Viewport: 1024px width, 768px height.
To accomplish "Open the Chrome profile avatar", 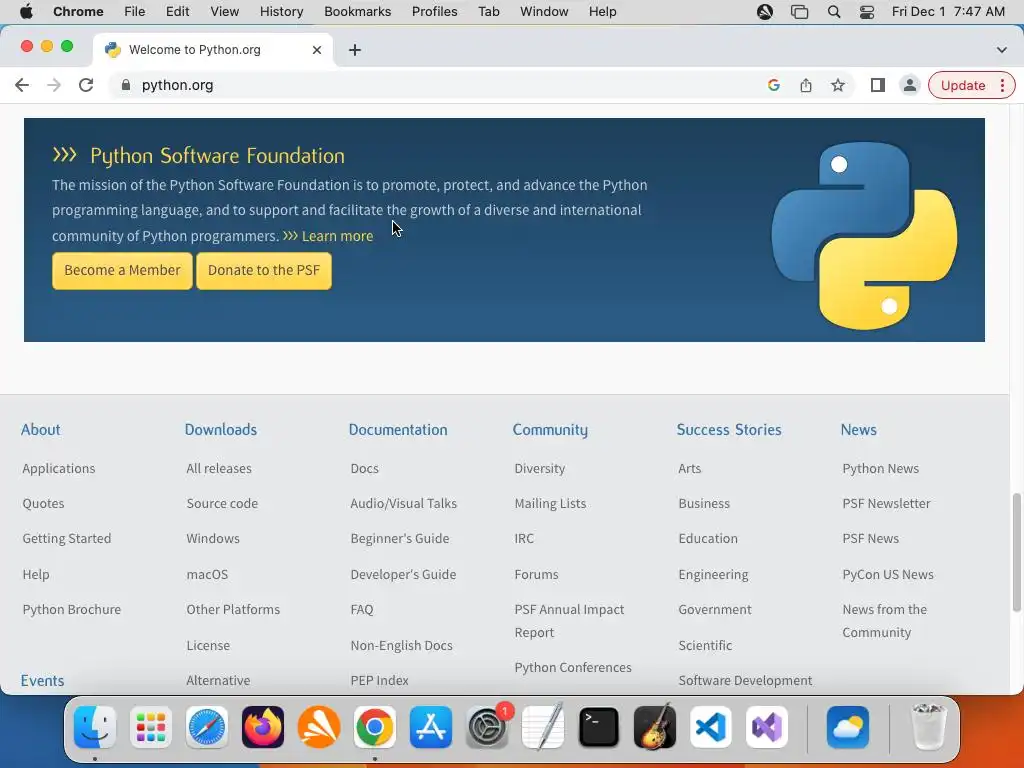I will (x=909, y=86).
